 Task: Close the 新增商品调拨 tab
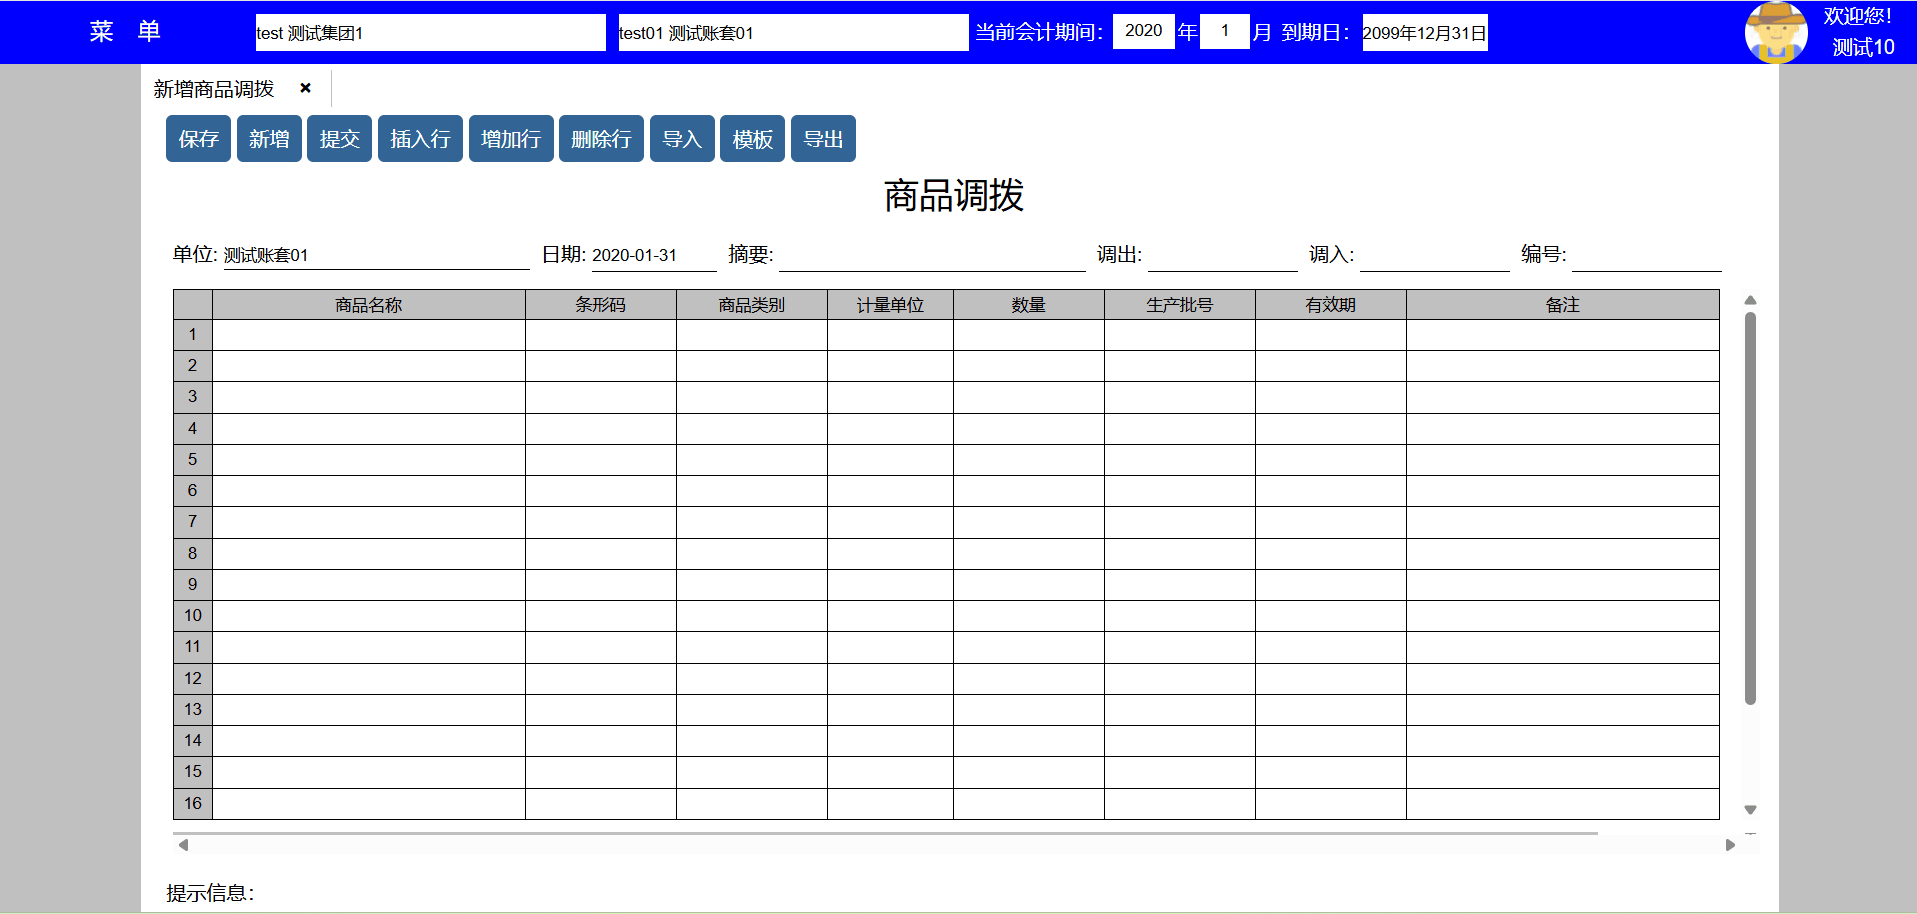305,88
